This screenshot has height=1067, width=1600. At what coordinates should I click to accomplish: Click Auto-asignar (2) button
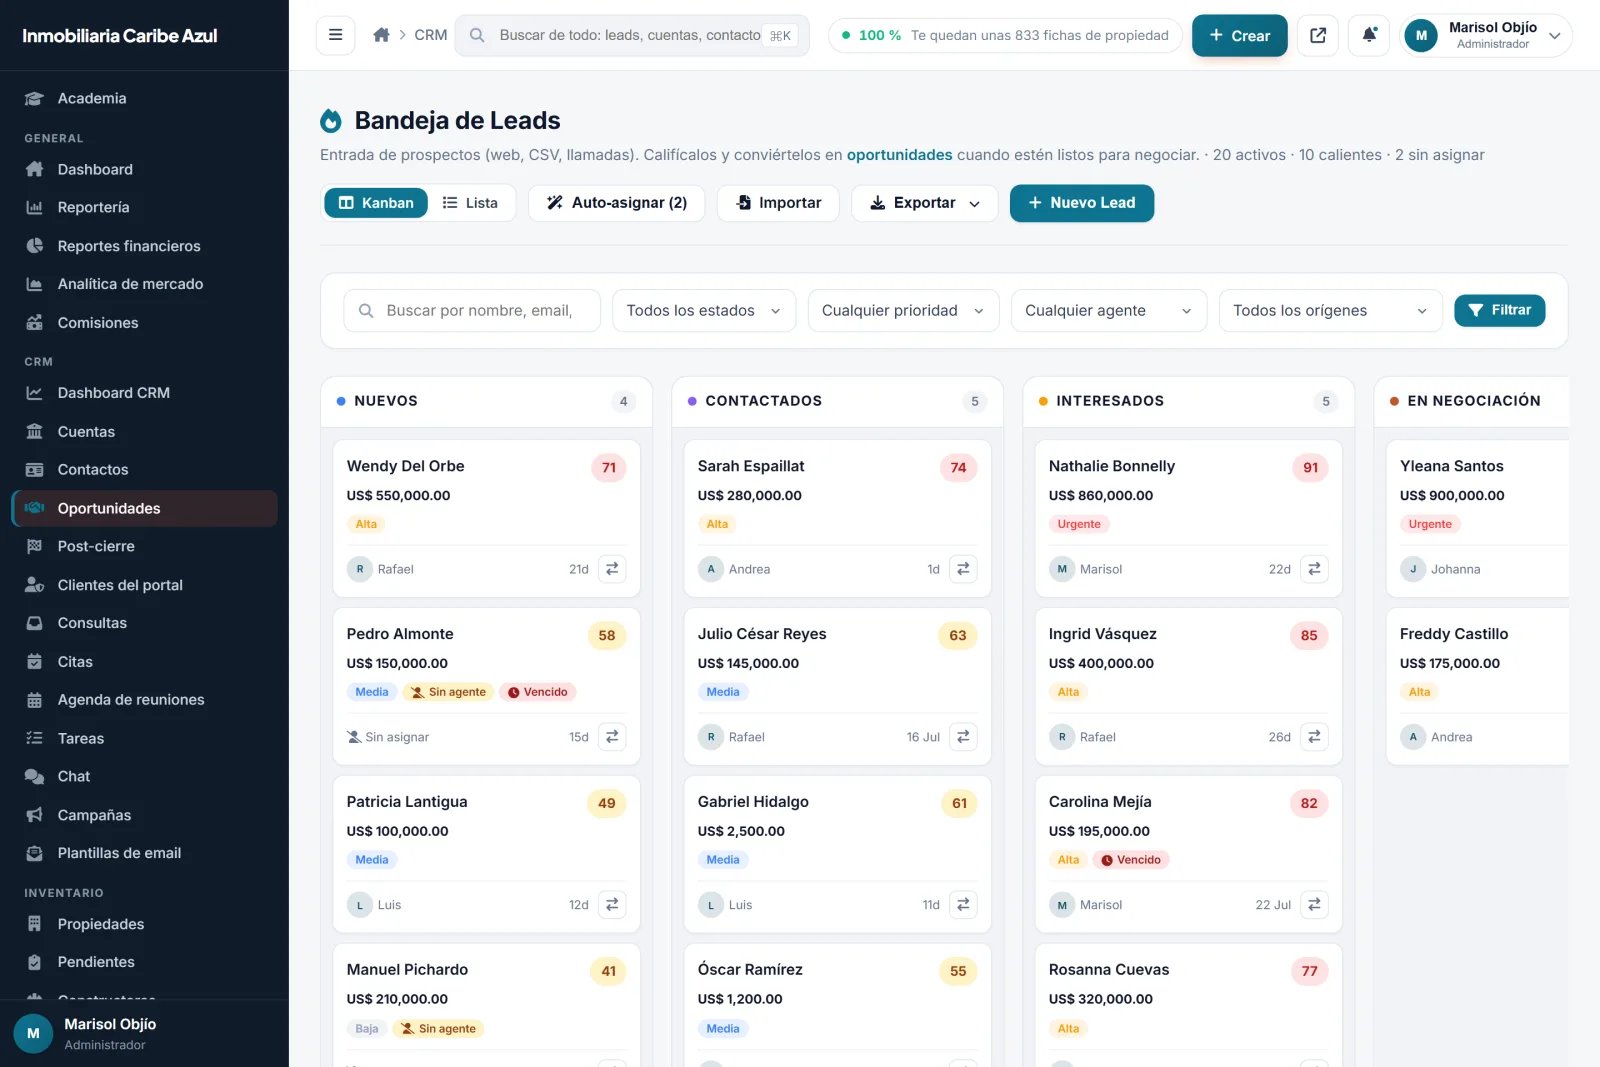click(616, 203)
